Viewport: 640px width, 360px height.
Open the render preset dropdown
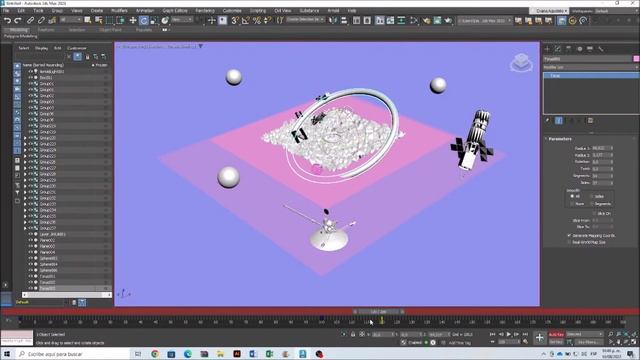click(x=484, y=20)
